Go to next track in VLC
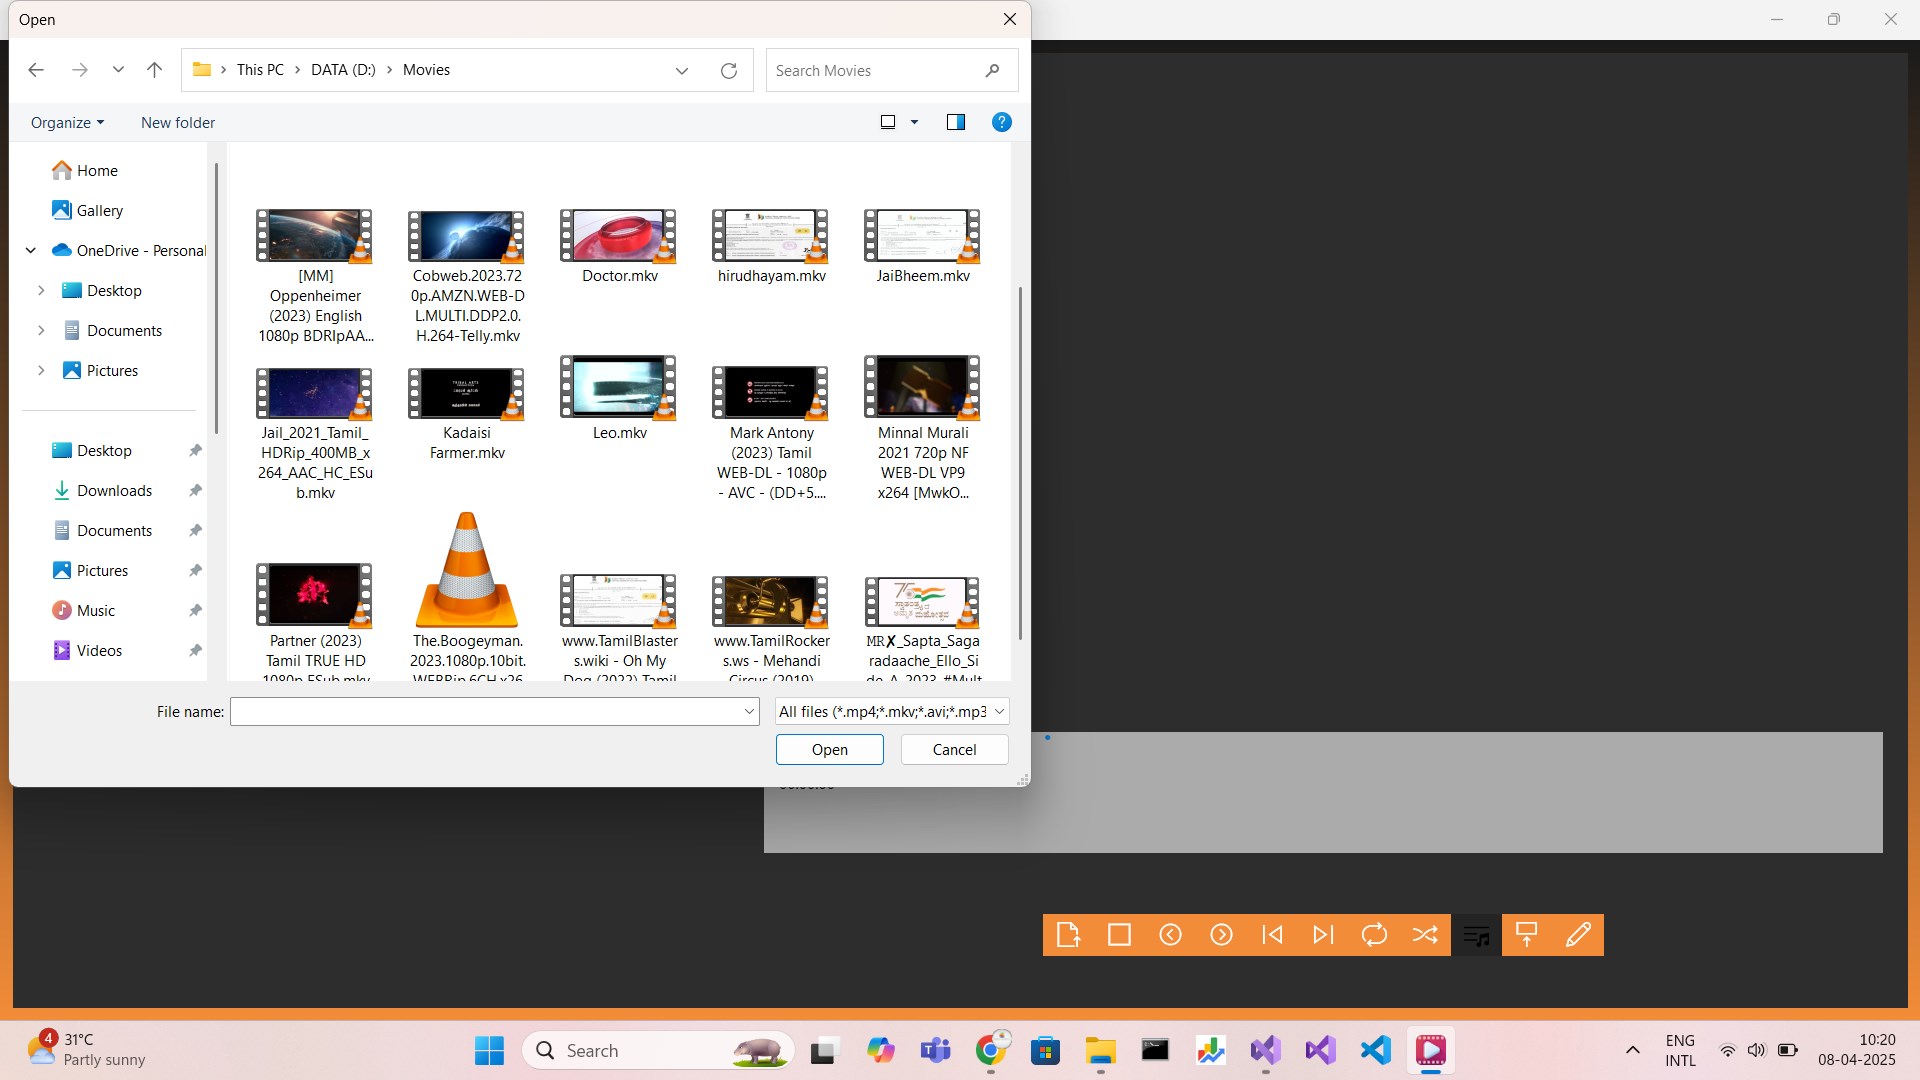The width and height of the screenshot is (1920, 1080). 1323,935
